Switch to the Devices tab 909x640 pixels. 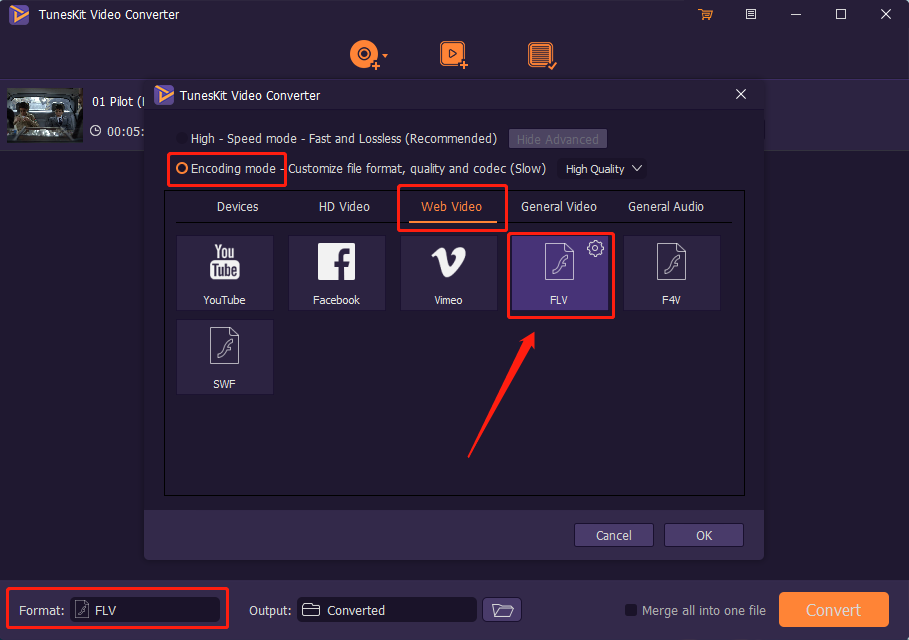pyautogui.click(x=238, y=206)
